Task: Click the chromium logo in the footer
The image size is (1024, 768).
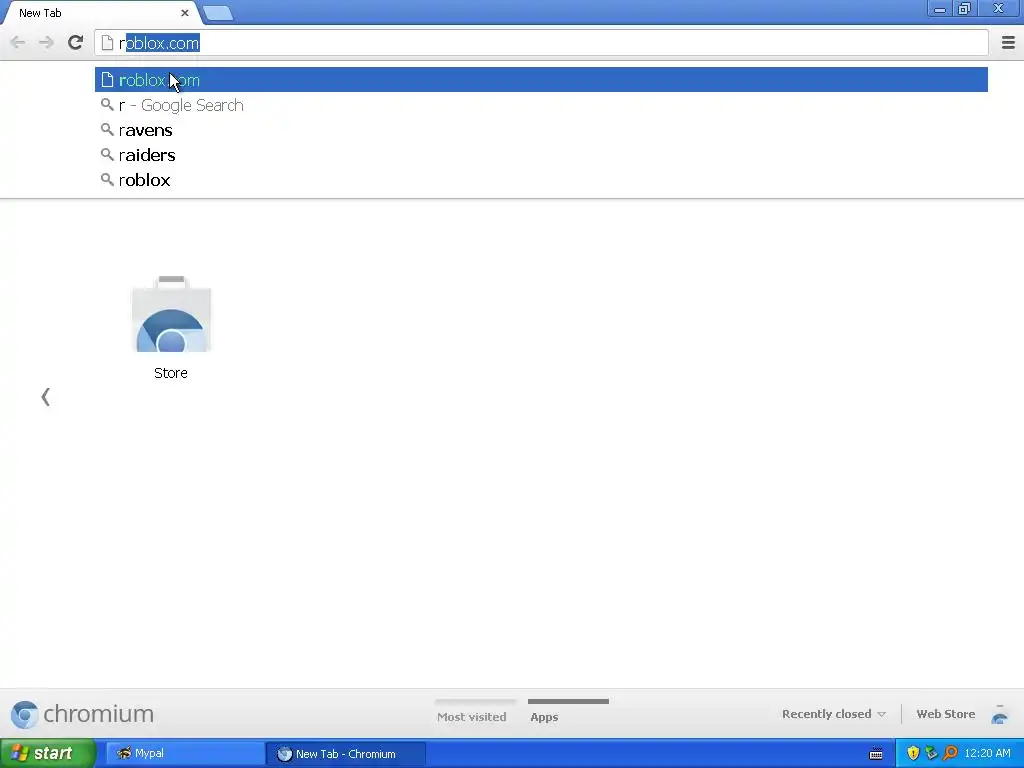Action: 82,714
